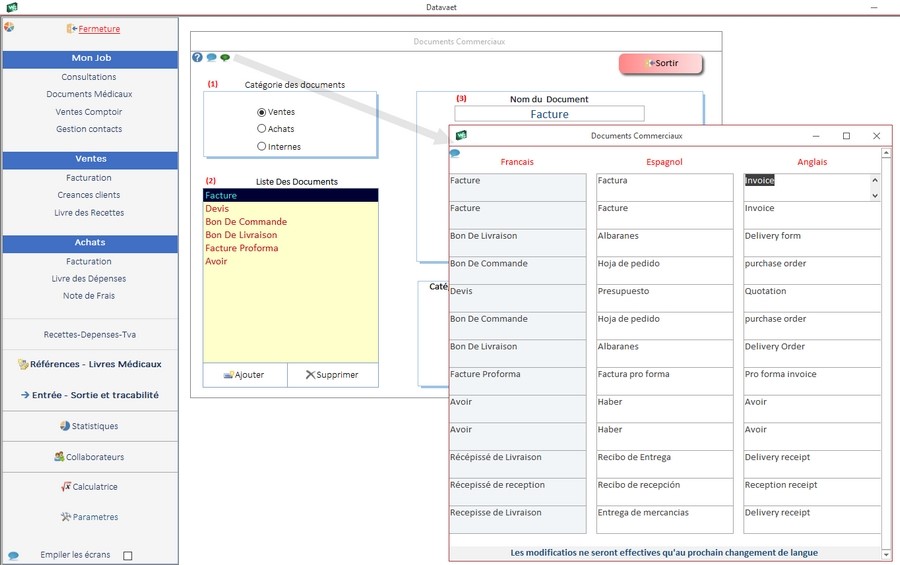The image size is (900, 565).
Task: Click the Nom du Document field showing Facture
Action: click(549, 114)
